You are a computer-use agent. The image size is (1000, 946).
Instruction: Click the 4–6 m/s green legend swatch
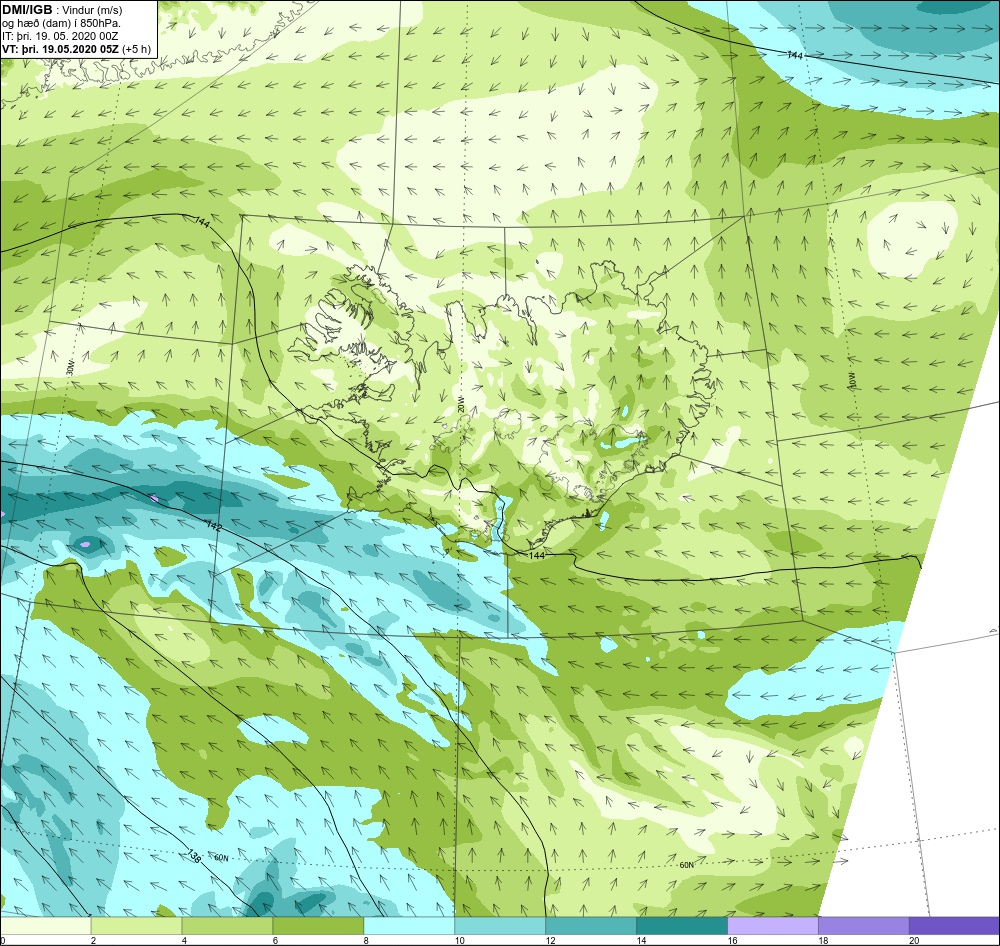(227, 925)
